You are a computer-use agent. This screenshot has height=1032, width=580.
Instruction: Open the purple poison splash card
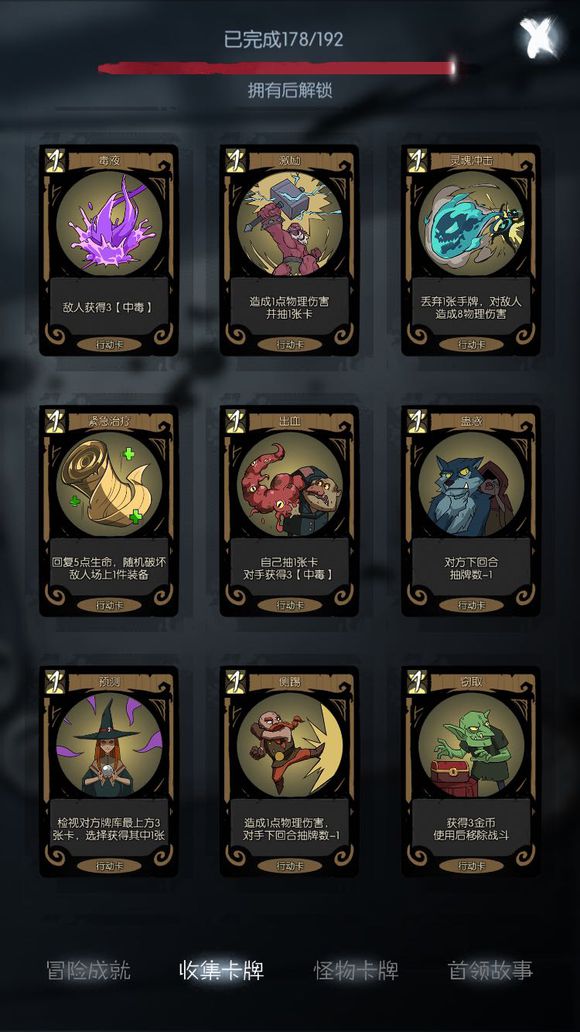tap(109, 250)
